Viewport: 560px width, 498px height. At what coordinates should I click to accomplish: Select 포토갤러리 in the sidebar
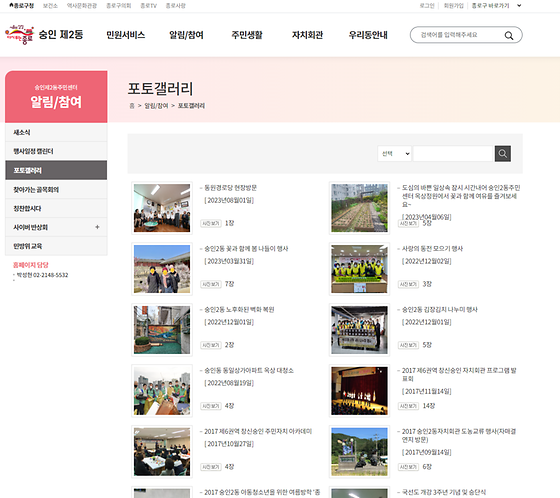[56, 170]
